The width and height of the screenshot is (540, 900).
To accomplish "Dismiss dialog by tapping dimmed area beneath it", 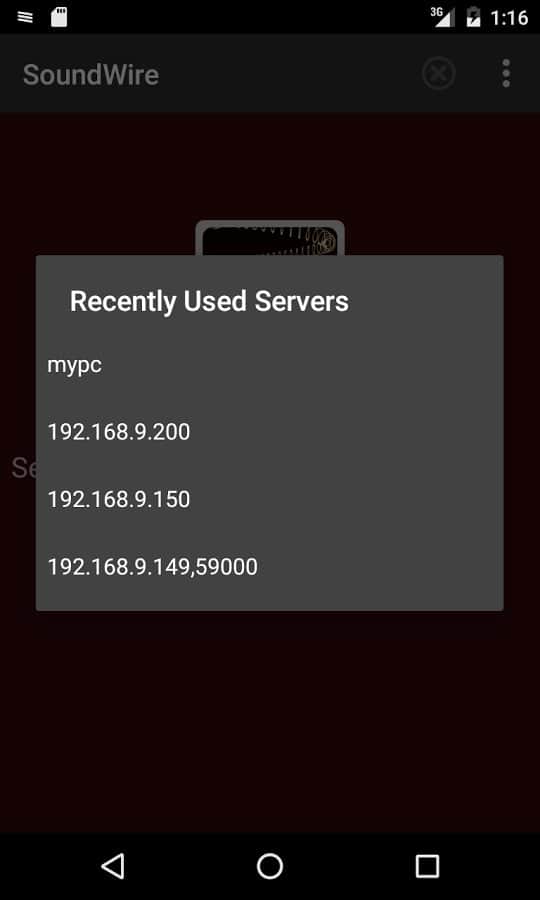I will (270, 717).
